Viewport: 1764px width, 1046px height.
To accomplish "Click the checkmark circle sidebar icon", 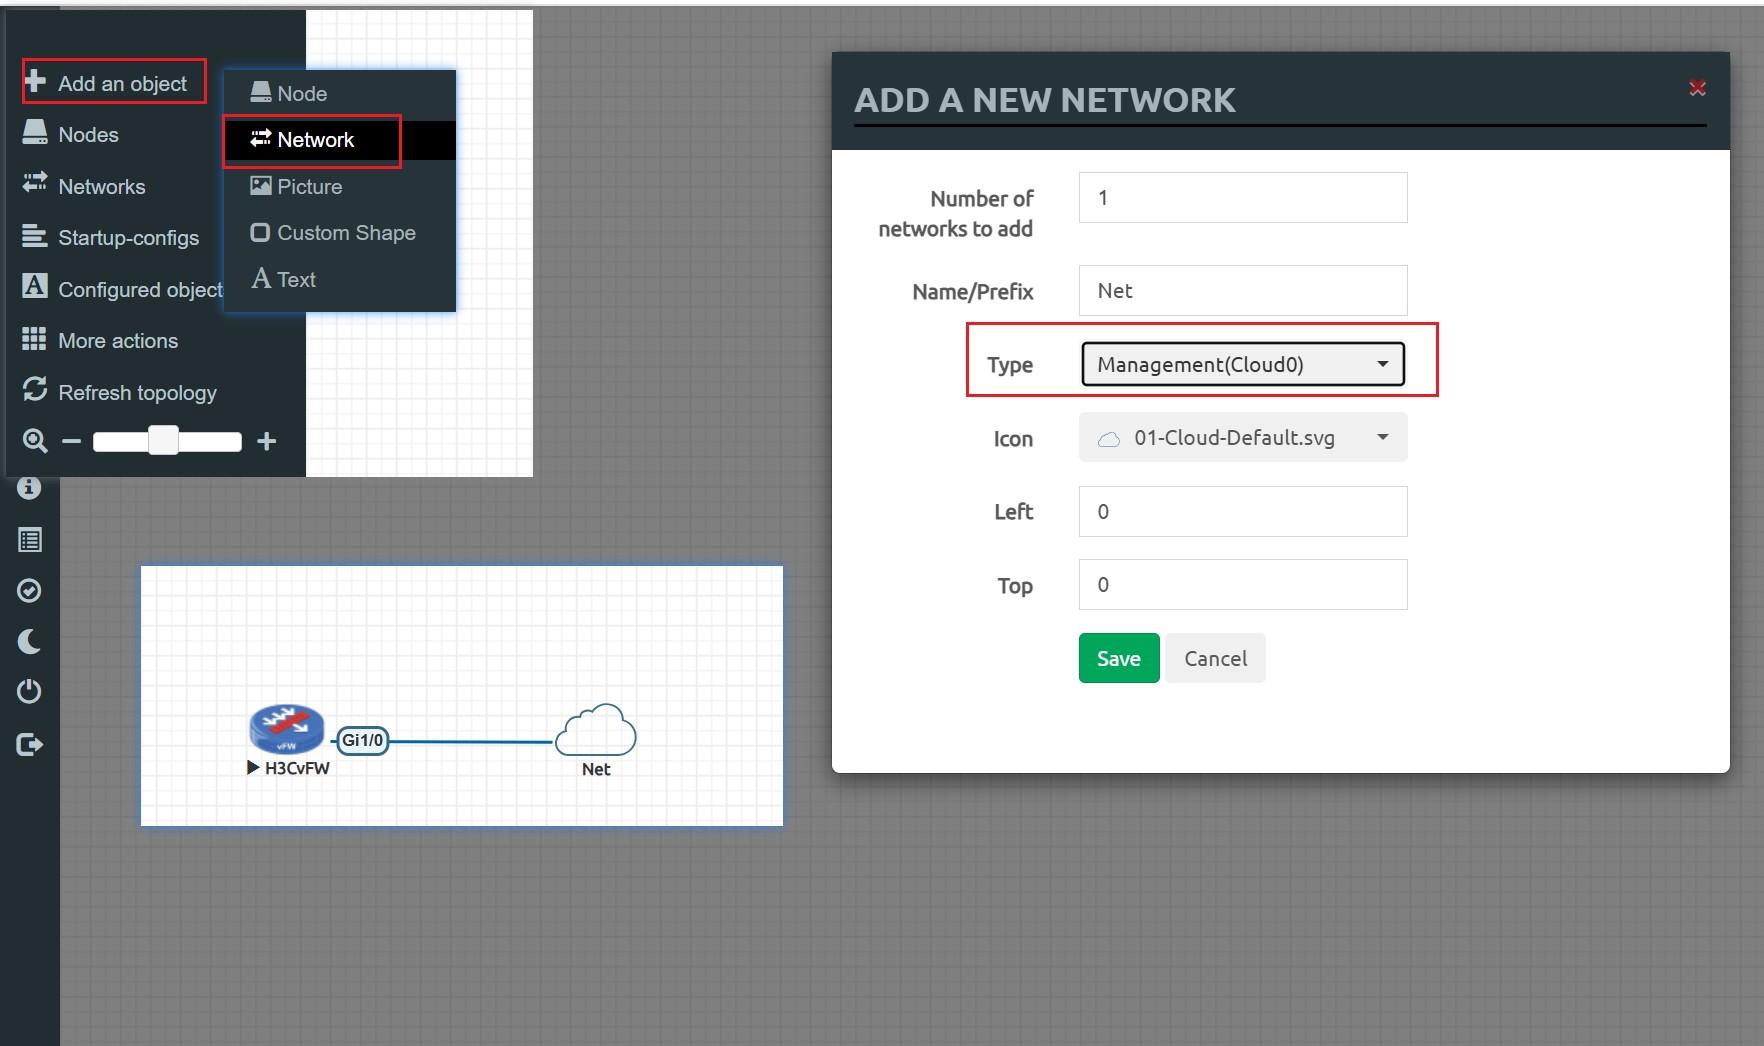I will coord(30,591).
